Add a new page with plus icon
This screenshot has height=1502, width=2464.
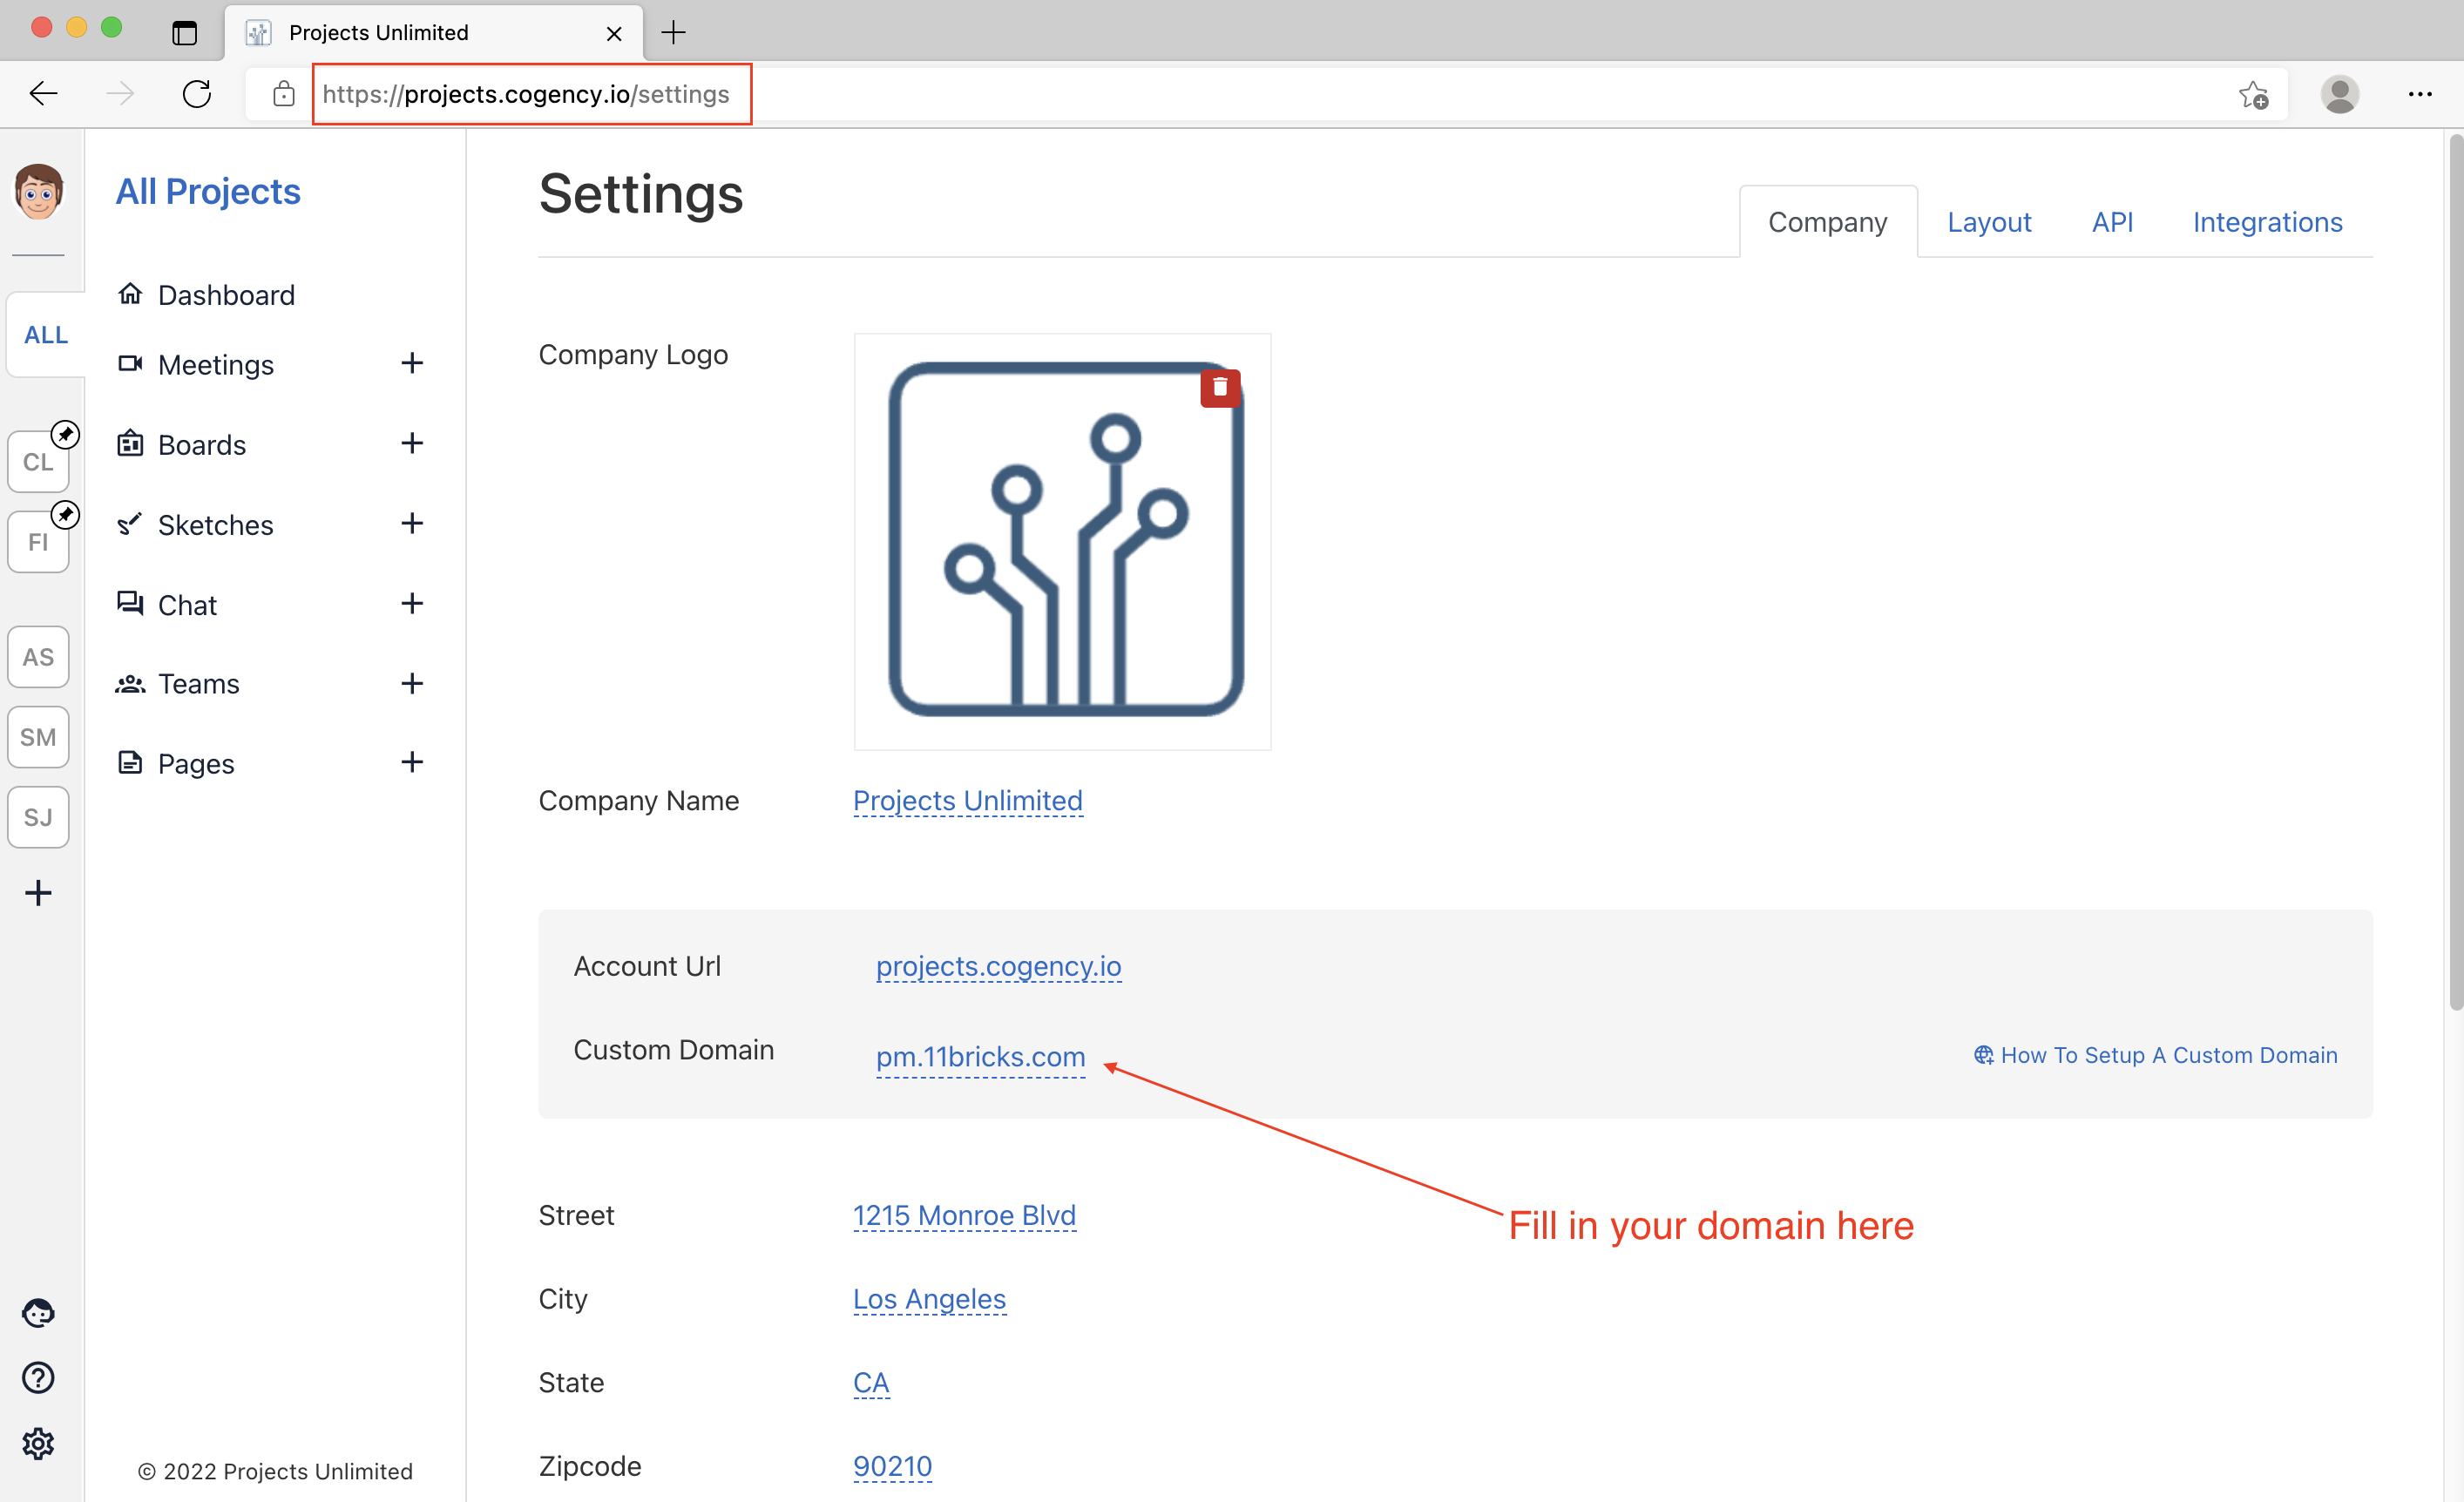(411, 763)
